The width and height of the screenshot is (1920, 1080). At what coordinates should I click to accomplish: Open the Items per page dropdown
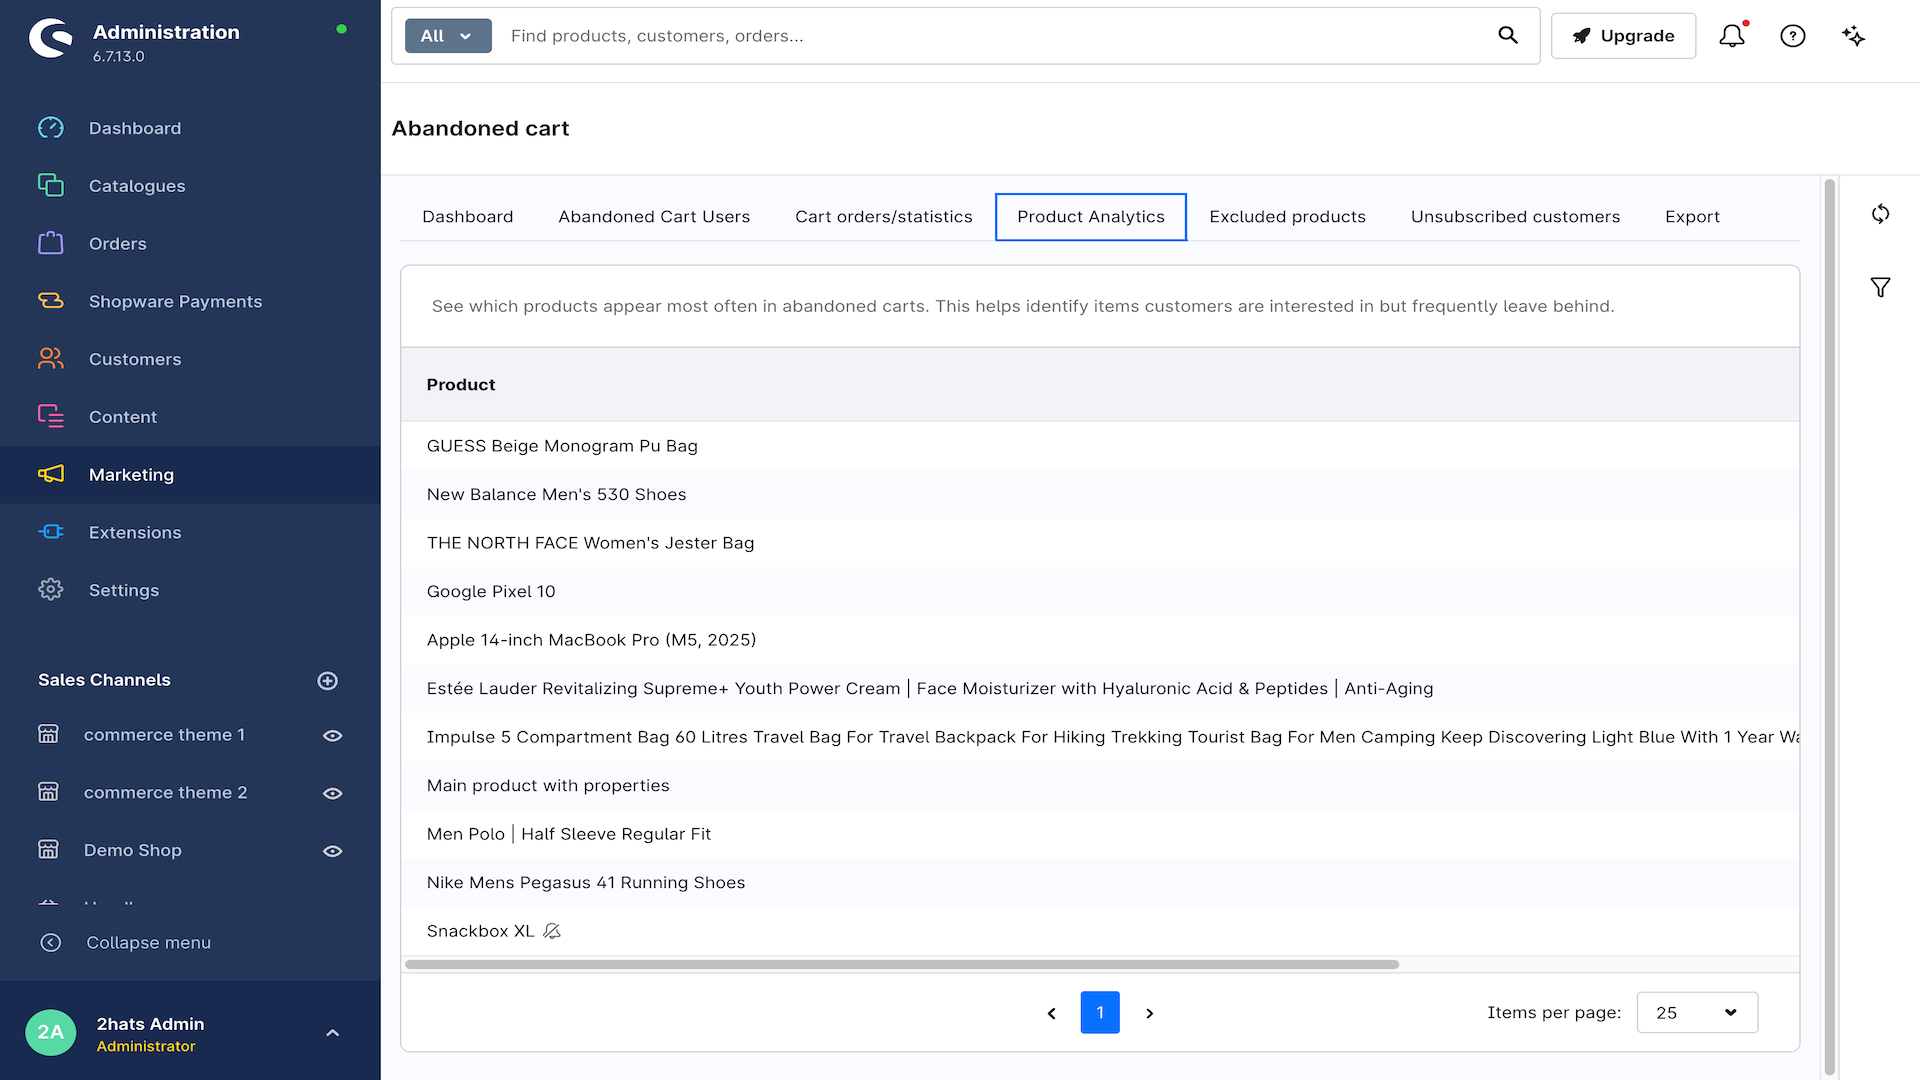[1697, 1013]
